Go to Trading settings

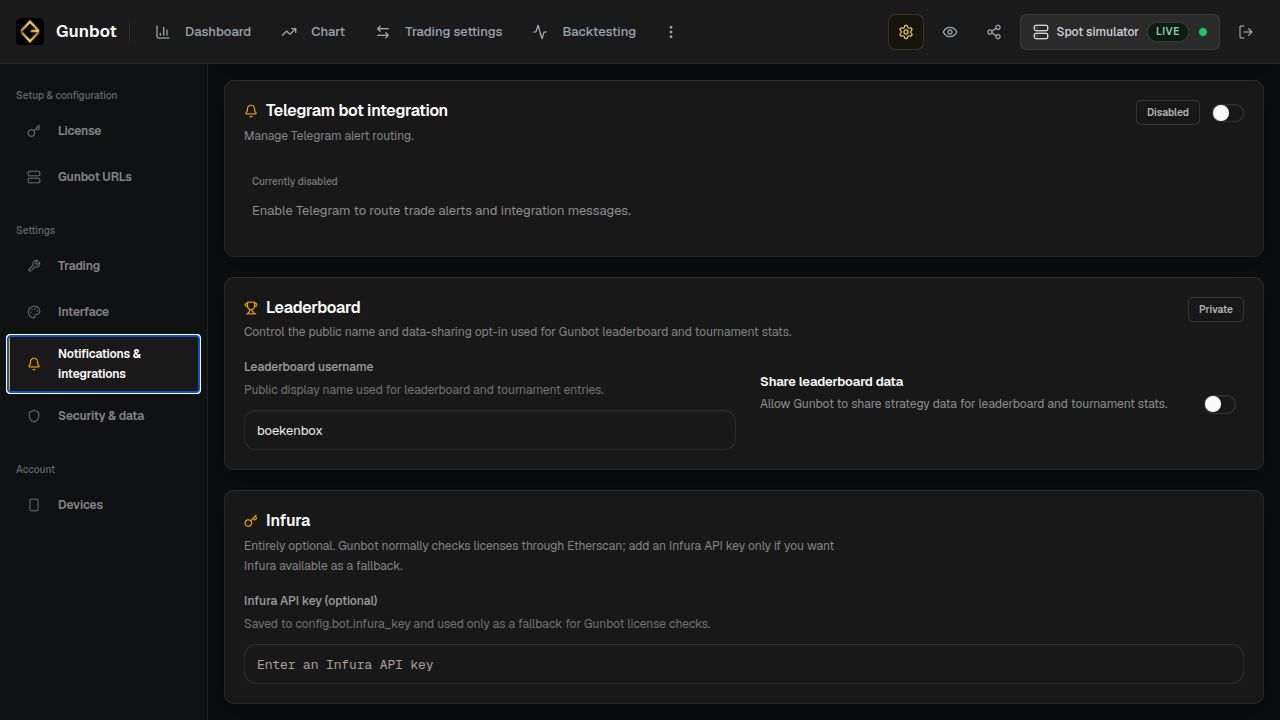pyautogui.click(x=439, y=32)
